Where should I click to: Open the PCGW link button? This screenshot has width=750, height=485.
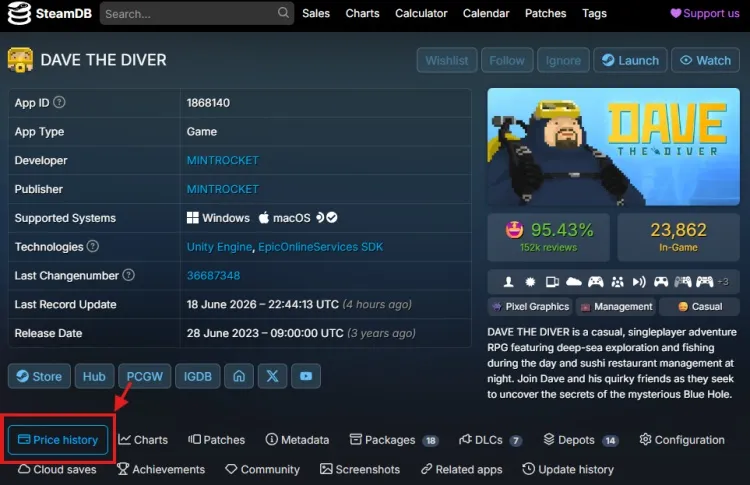(x=144, y=376)
